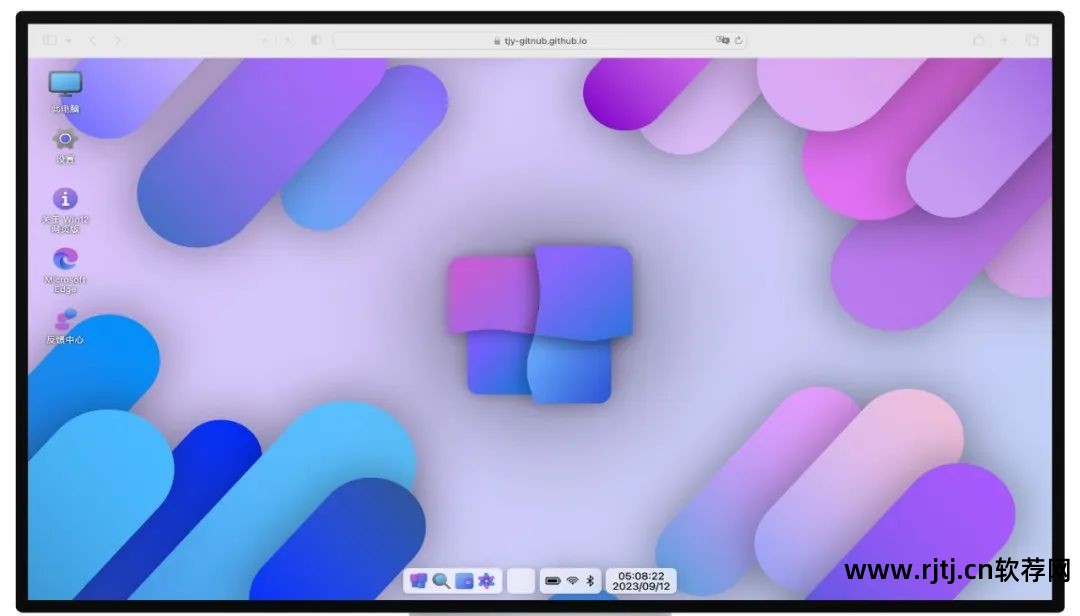The image size is (1080, 616).
Task: Go back with the browser back arrow
Action: (92, 41)
